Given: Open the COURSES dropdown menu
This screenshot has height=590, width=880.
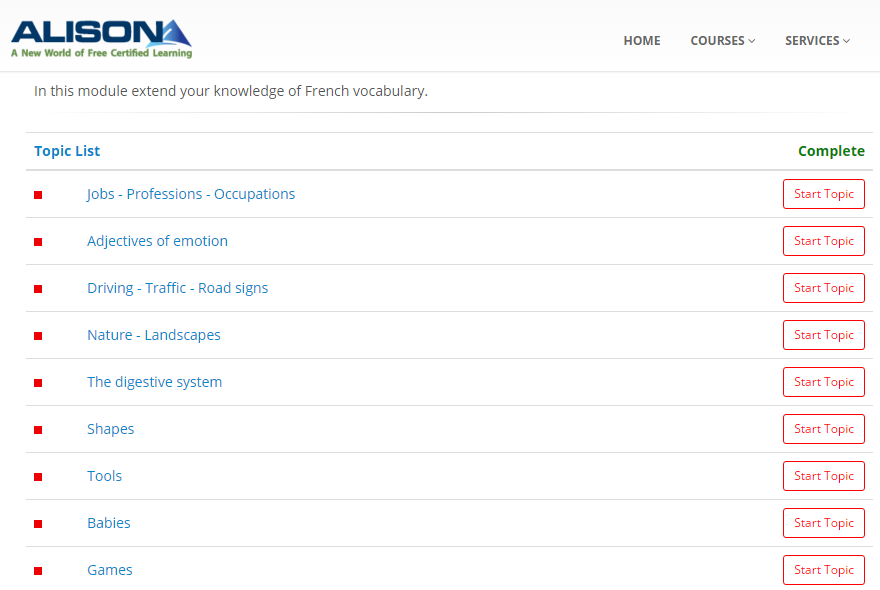Looking at the screenshot, I should click(x=722, y=41).
